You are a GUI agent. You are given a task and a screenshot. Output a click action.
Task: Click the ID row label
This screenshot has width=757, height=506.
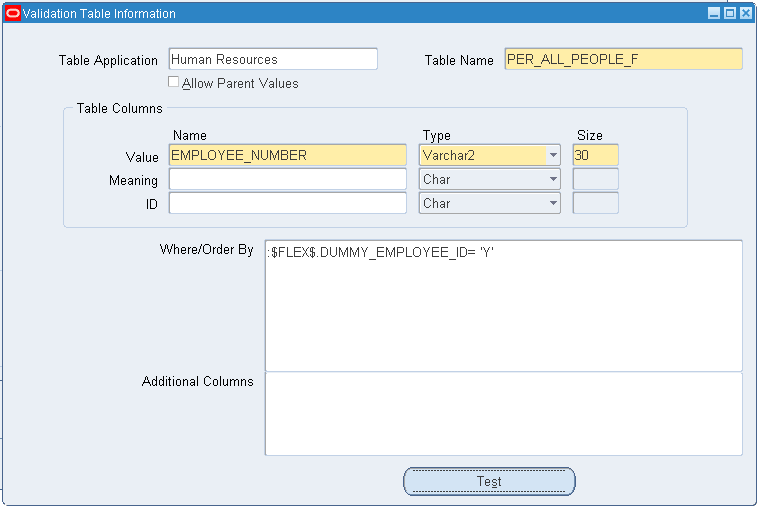[152, 204]
